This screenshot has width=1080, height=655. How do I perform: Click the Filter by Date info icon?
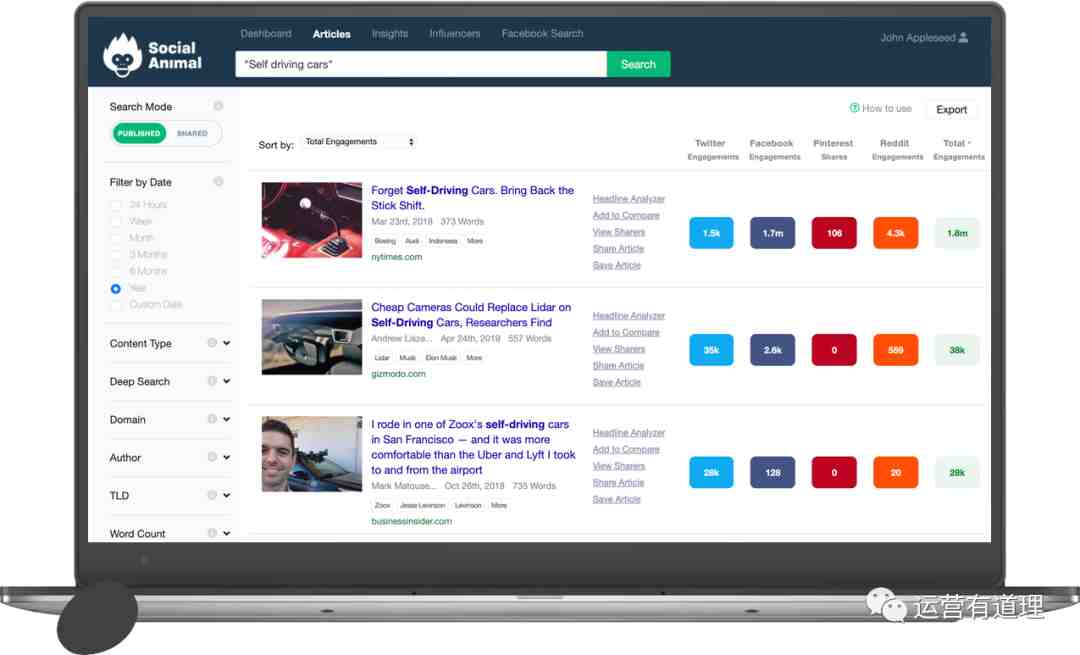pyautogui.click(x=218, y=182)
